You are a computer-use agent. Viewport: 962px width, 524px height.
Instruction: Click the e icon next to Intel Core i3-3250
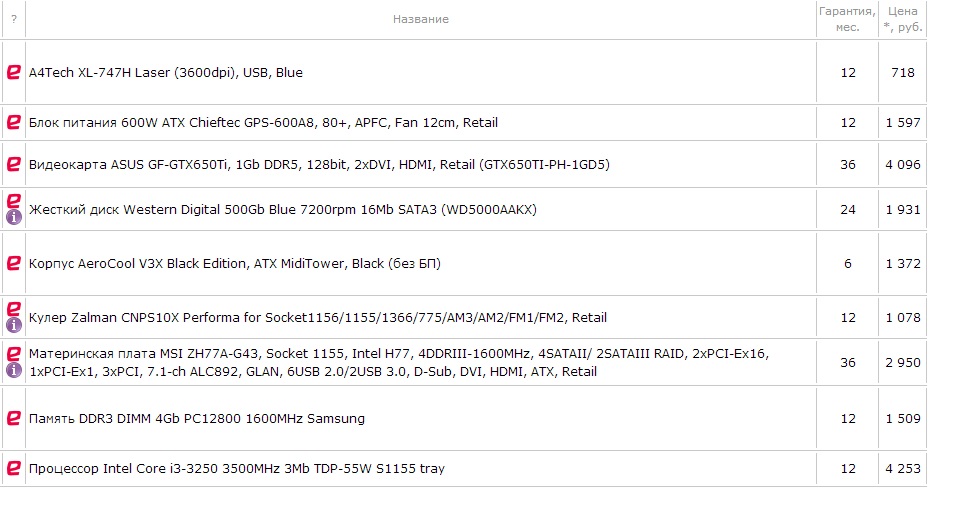tap(13, 468)
